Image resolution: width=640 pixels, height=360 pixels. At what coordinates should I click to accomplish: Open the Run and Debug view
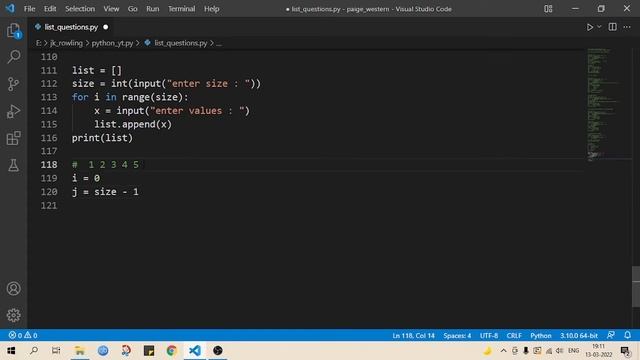click(13, 111)
